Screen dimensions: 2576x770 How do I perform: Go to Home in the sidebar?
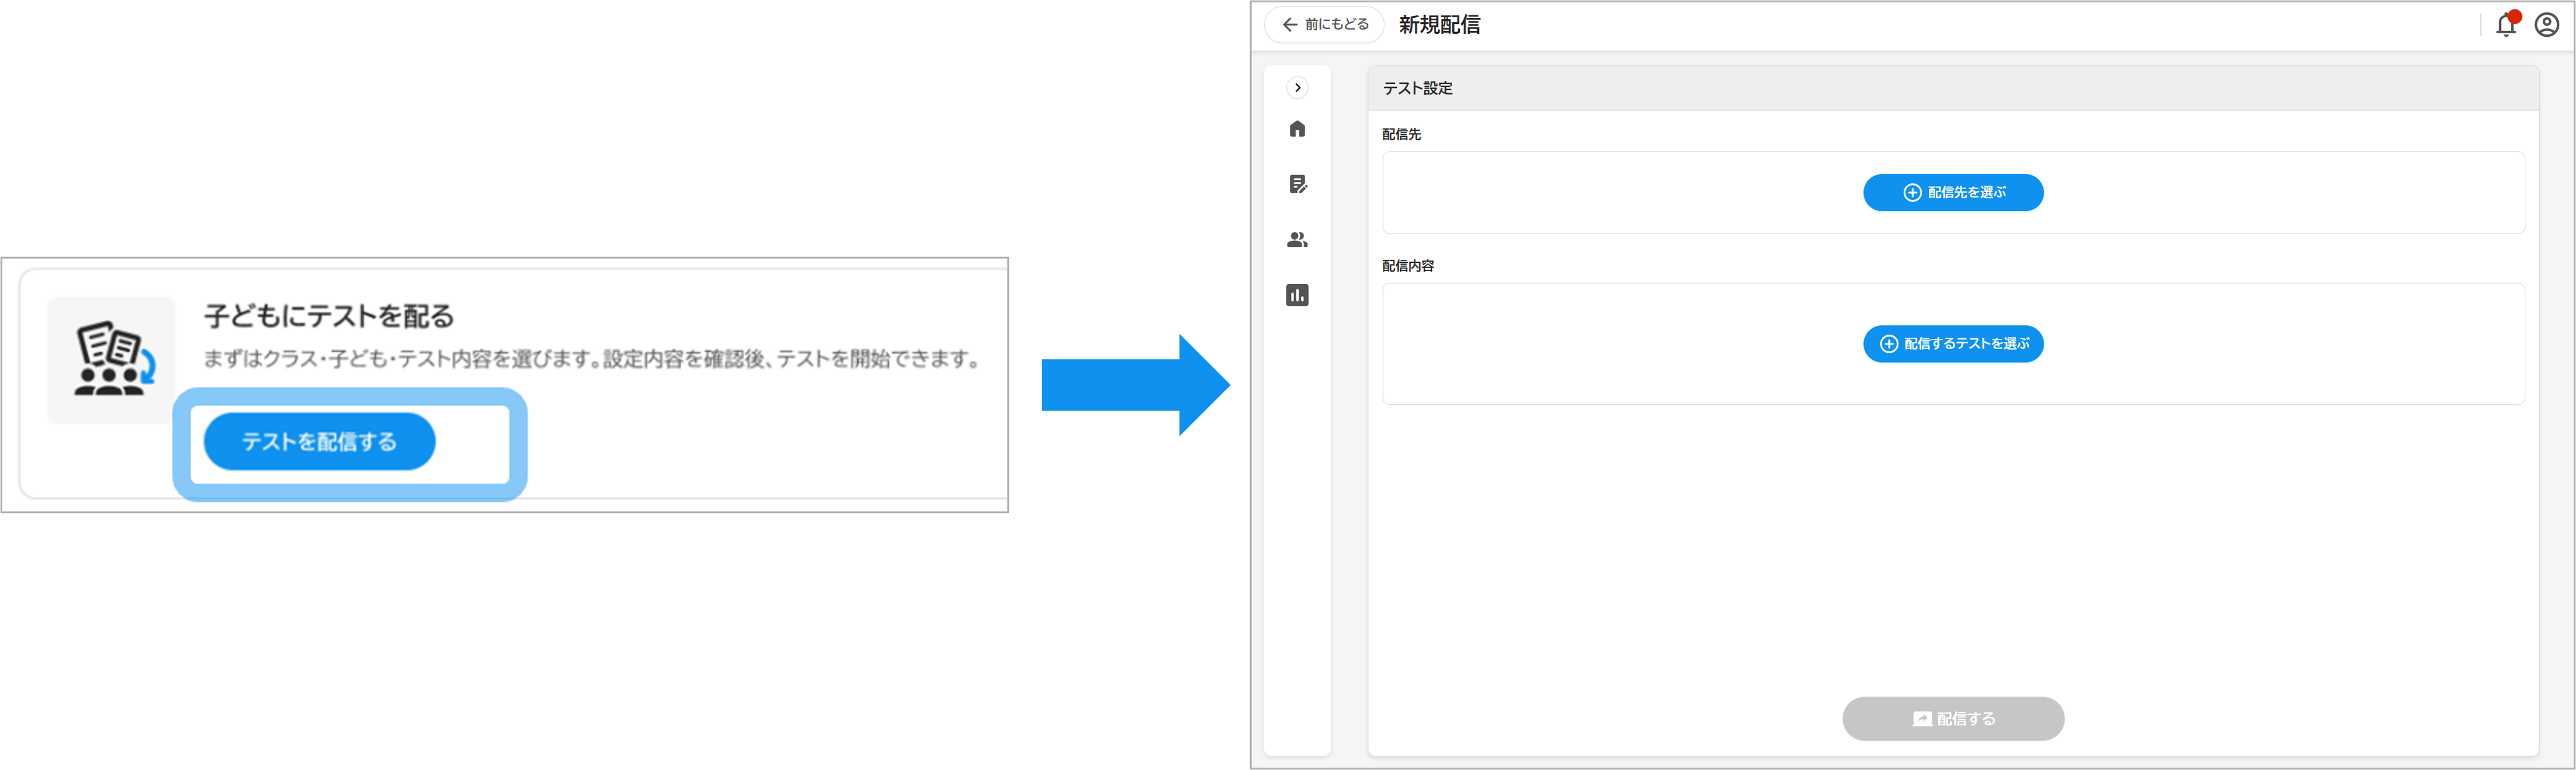[x=1297, y=129]
